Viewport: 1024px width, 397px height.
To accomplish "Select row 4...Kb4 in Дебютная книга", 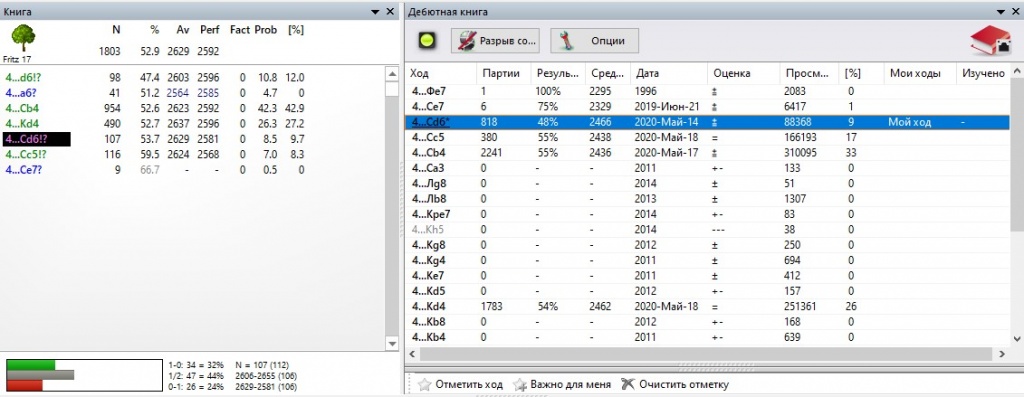I will 707,337.
